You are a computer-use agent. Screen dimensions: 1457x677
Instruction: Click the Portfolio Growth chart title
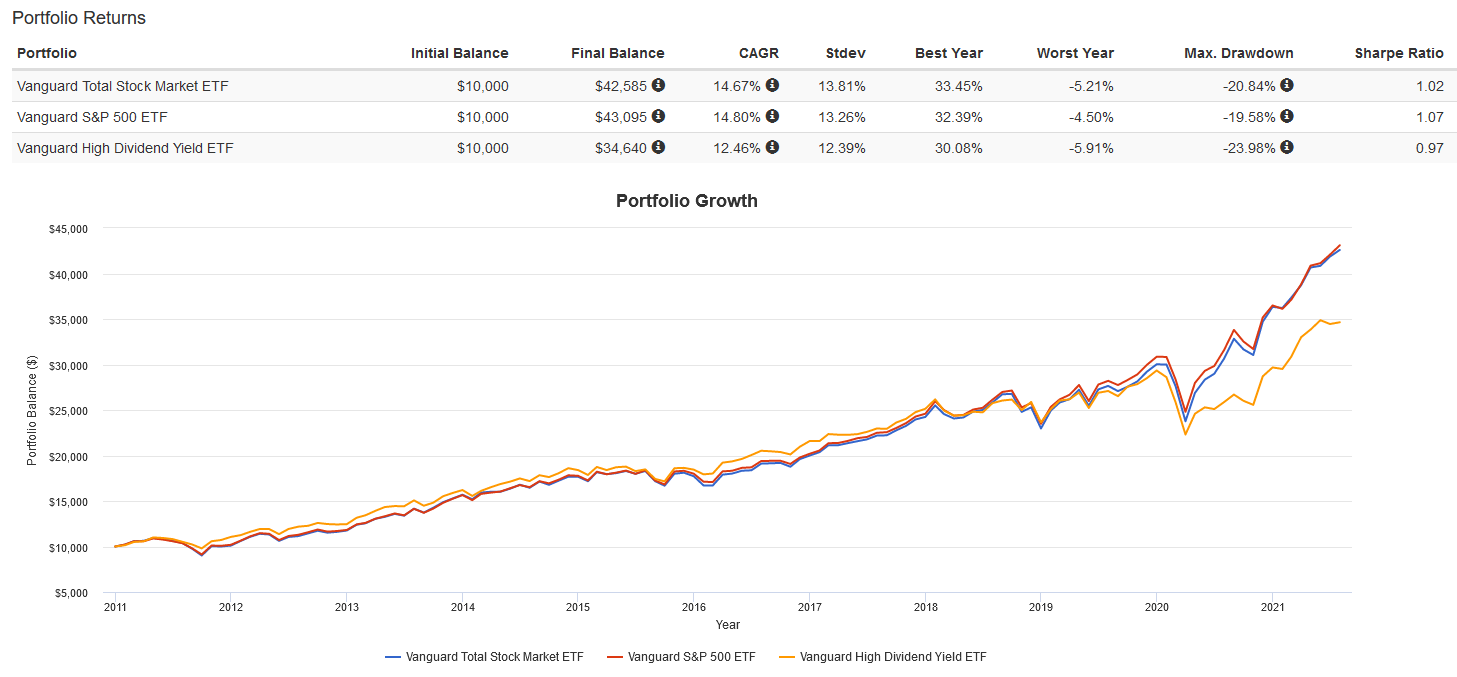pos(686,201)
